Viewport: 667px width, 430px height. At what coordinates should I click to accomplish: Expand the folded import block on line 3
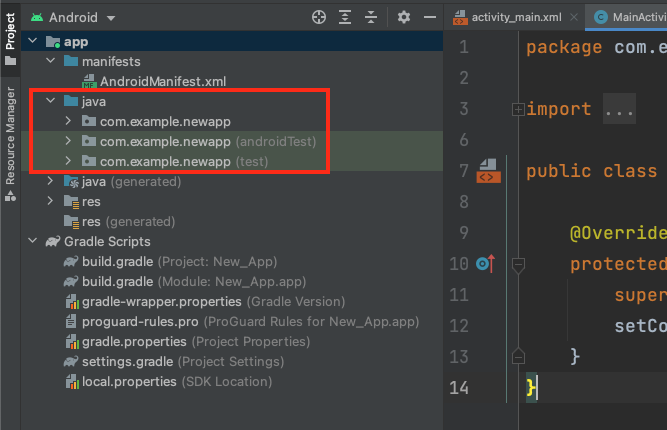click(518, 109)
